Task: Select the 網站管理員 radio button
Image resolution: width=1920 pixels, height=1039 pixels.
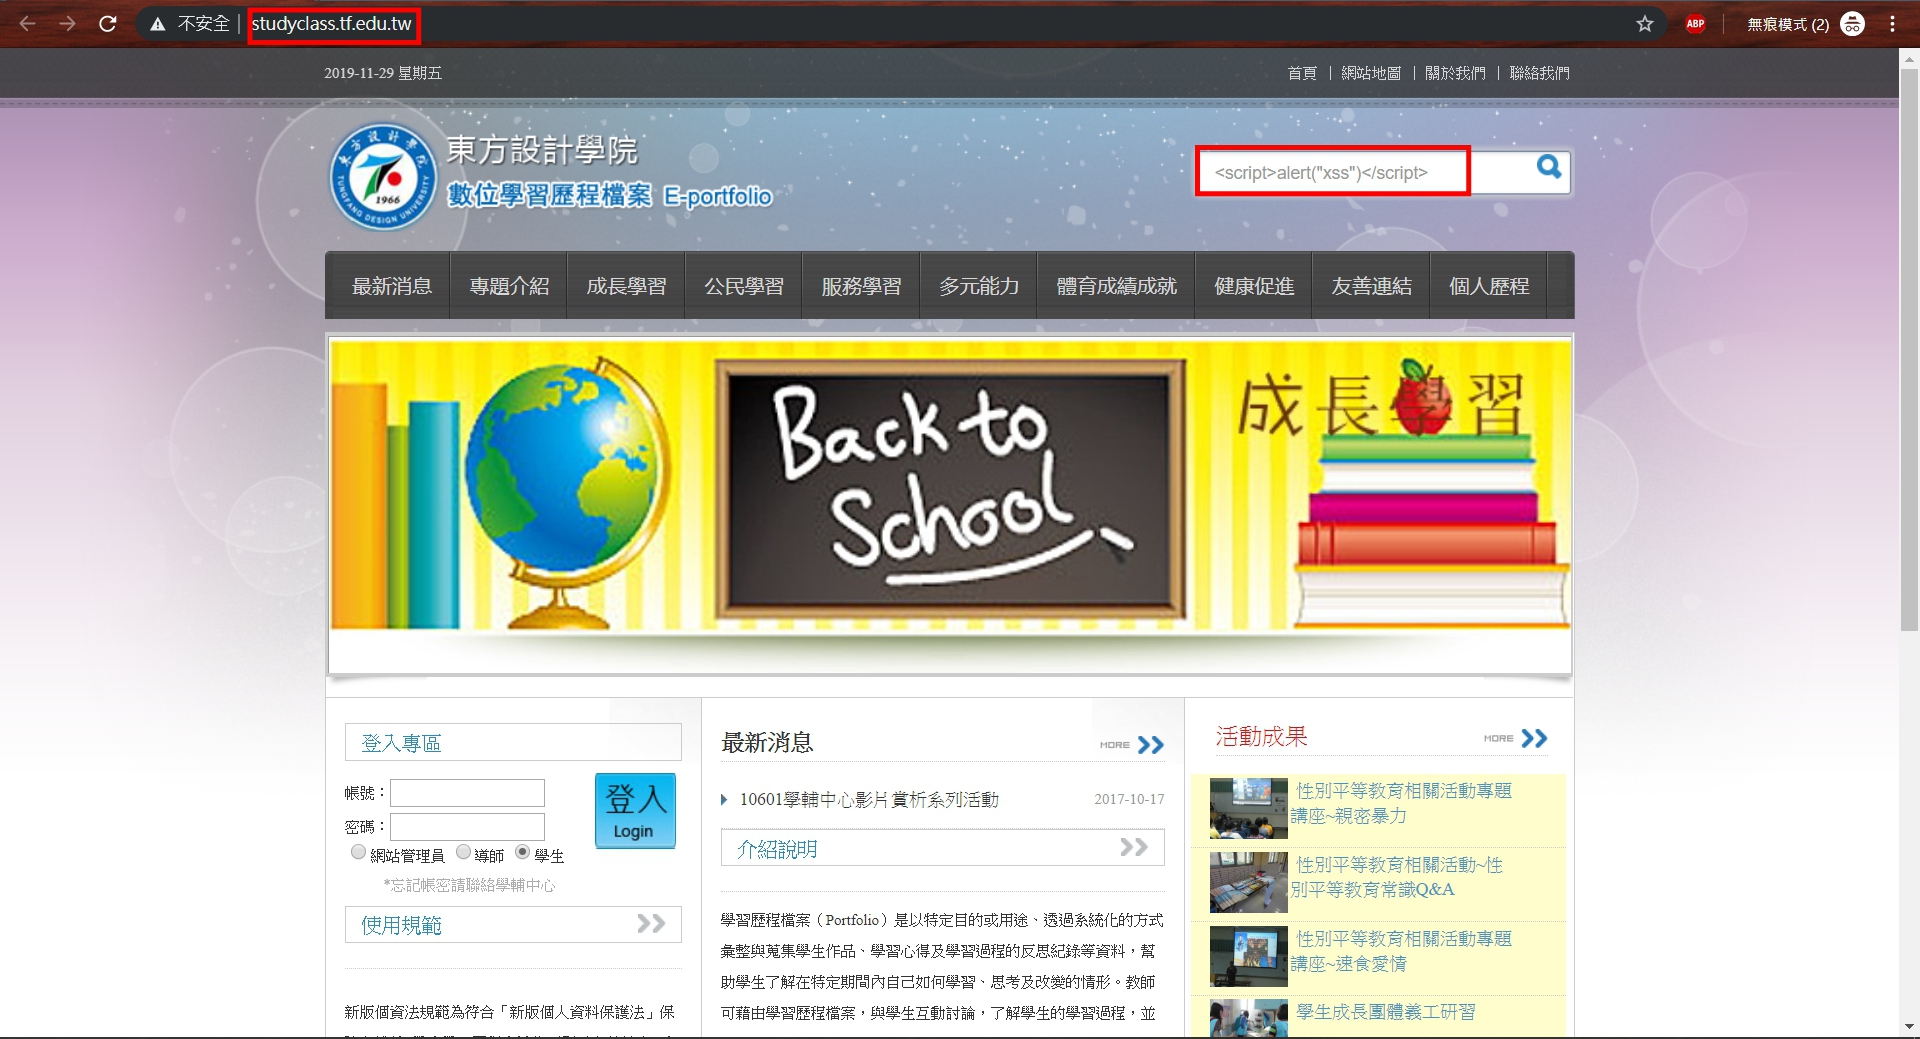Action: tap(358, 852)
